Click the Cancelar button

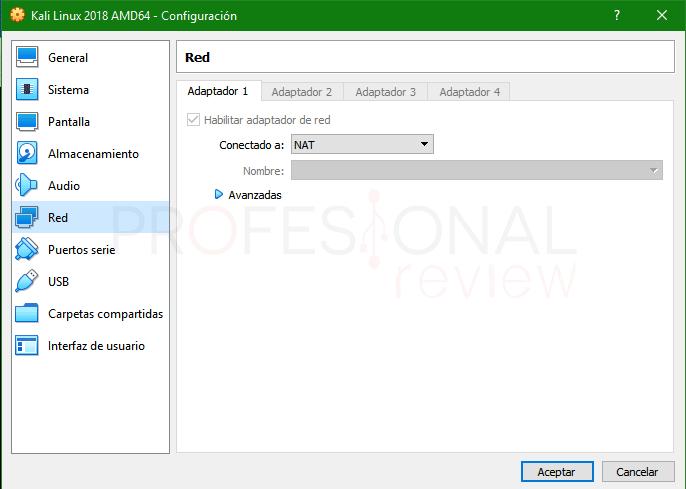click(638, 472)
